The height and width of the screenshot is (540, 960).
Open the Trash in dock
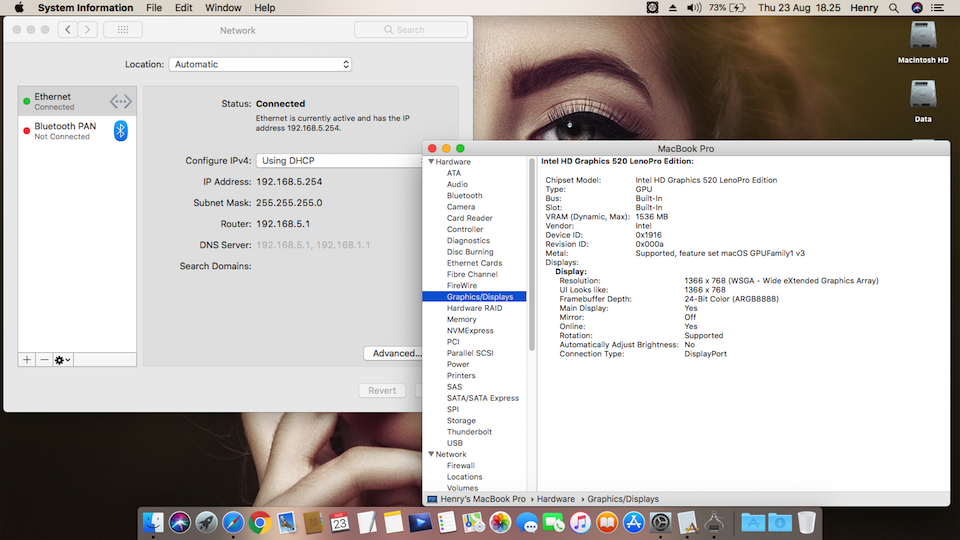[x=807, y=523]
